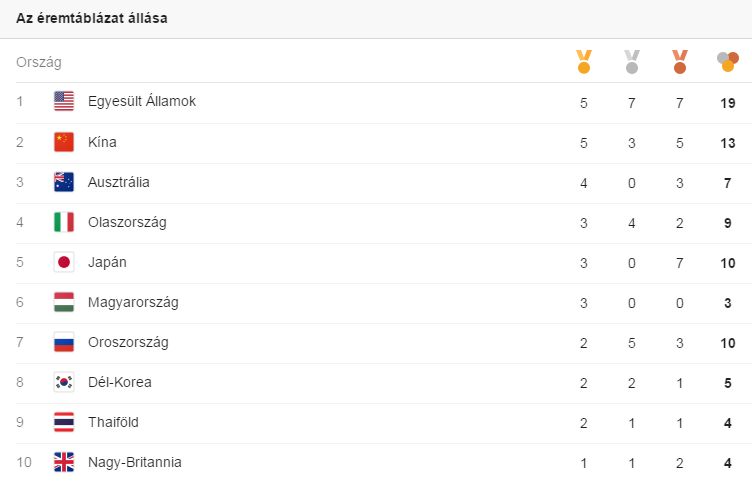Click the United States flag icon
This screenshot has width=752, height=483.
(64, 101)
